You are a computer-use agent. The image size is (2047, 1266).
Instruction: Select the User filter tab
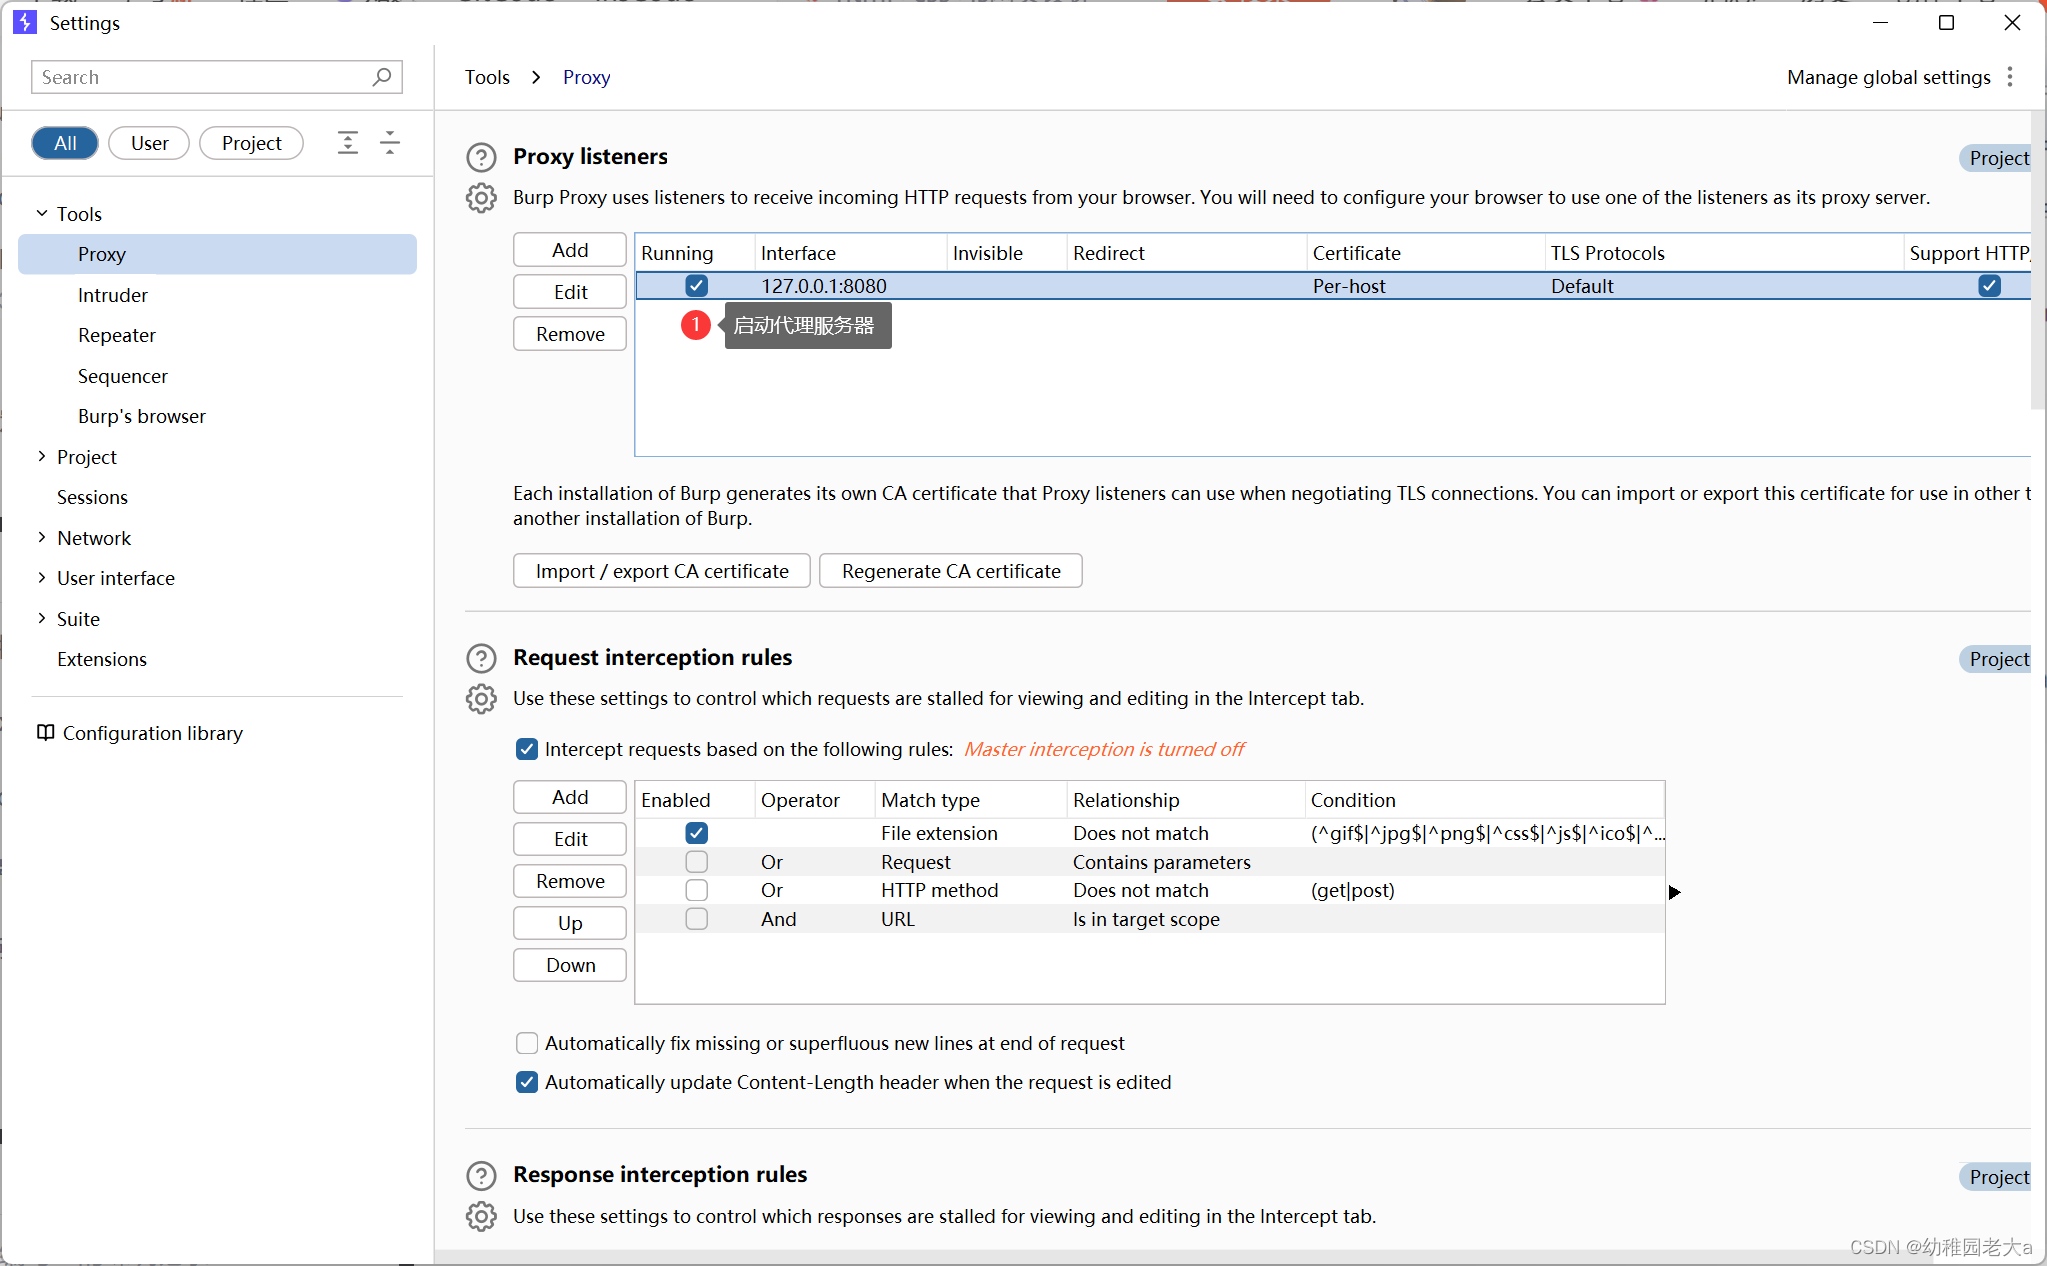point(149,143)
